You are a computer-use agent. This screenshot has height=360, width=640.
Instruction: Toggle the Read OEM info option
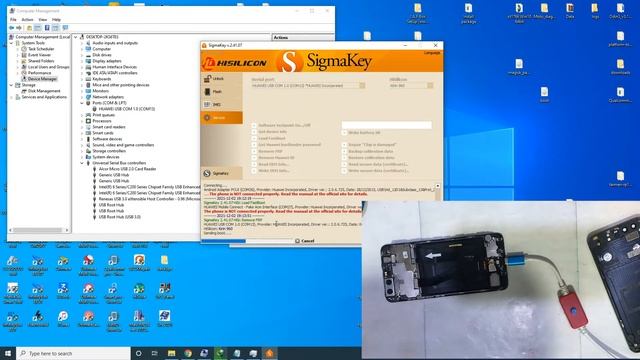254,164
